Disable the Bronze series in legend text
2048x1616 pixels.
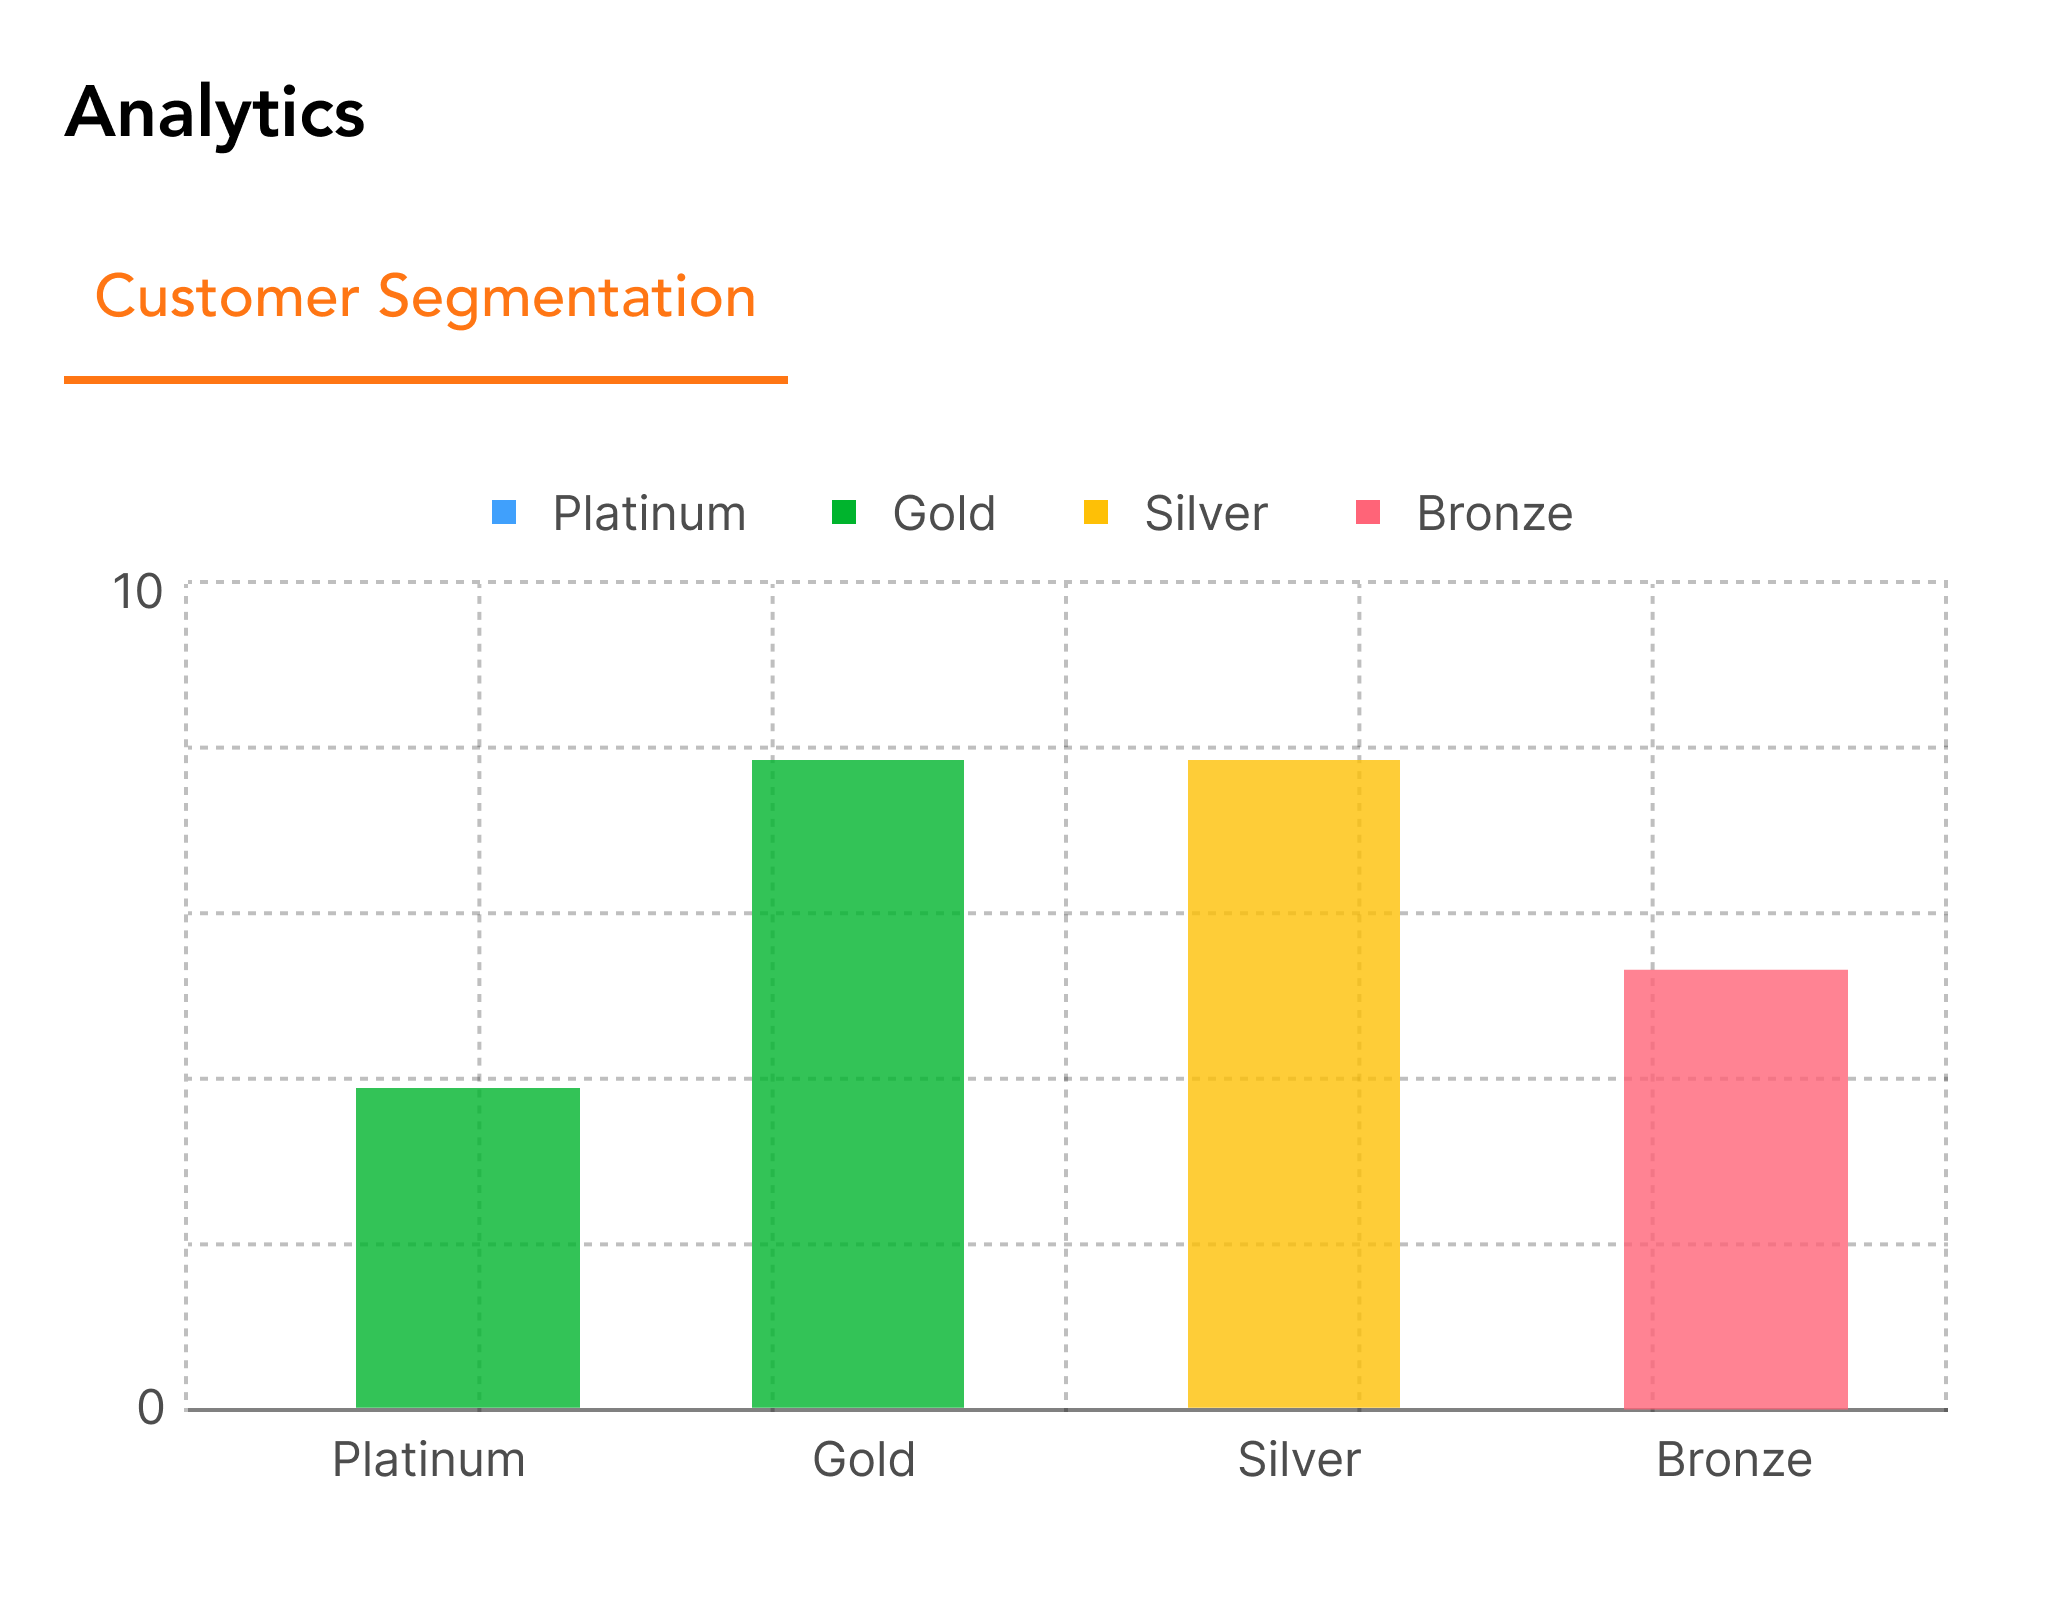[1494, 514]
